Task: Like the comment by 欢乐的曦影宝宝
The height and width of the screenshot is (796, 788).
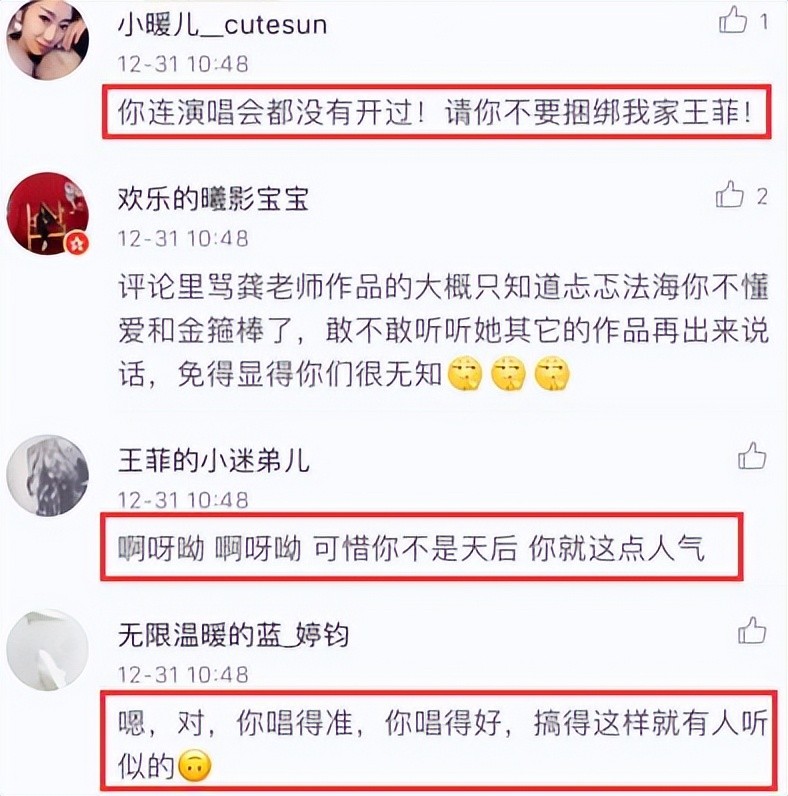Action: click(x=730, y=194)
